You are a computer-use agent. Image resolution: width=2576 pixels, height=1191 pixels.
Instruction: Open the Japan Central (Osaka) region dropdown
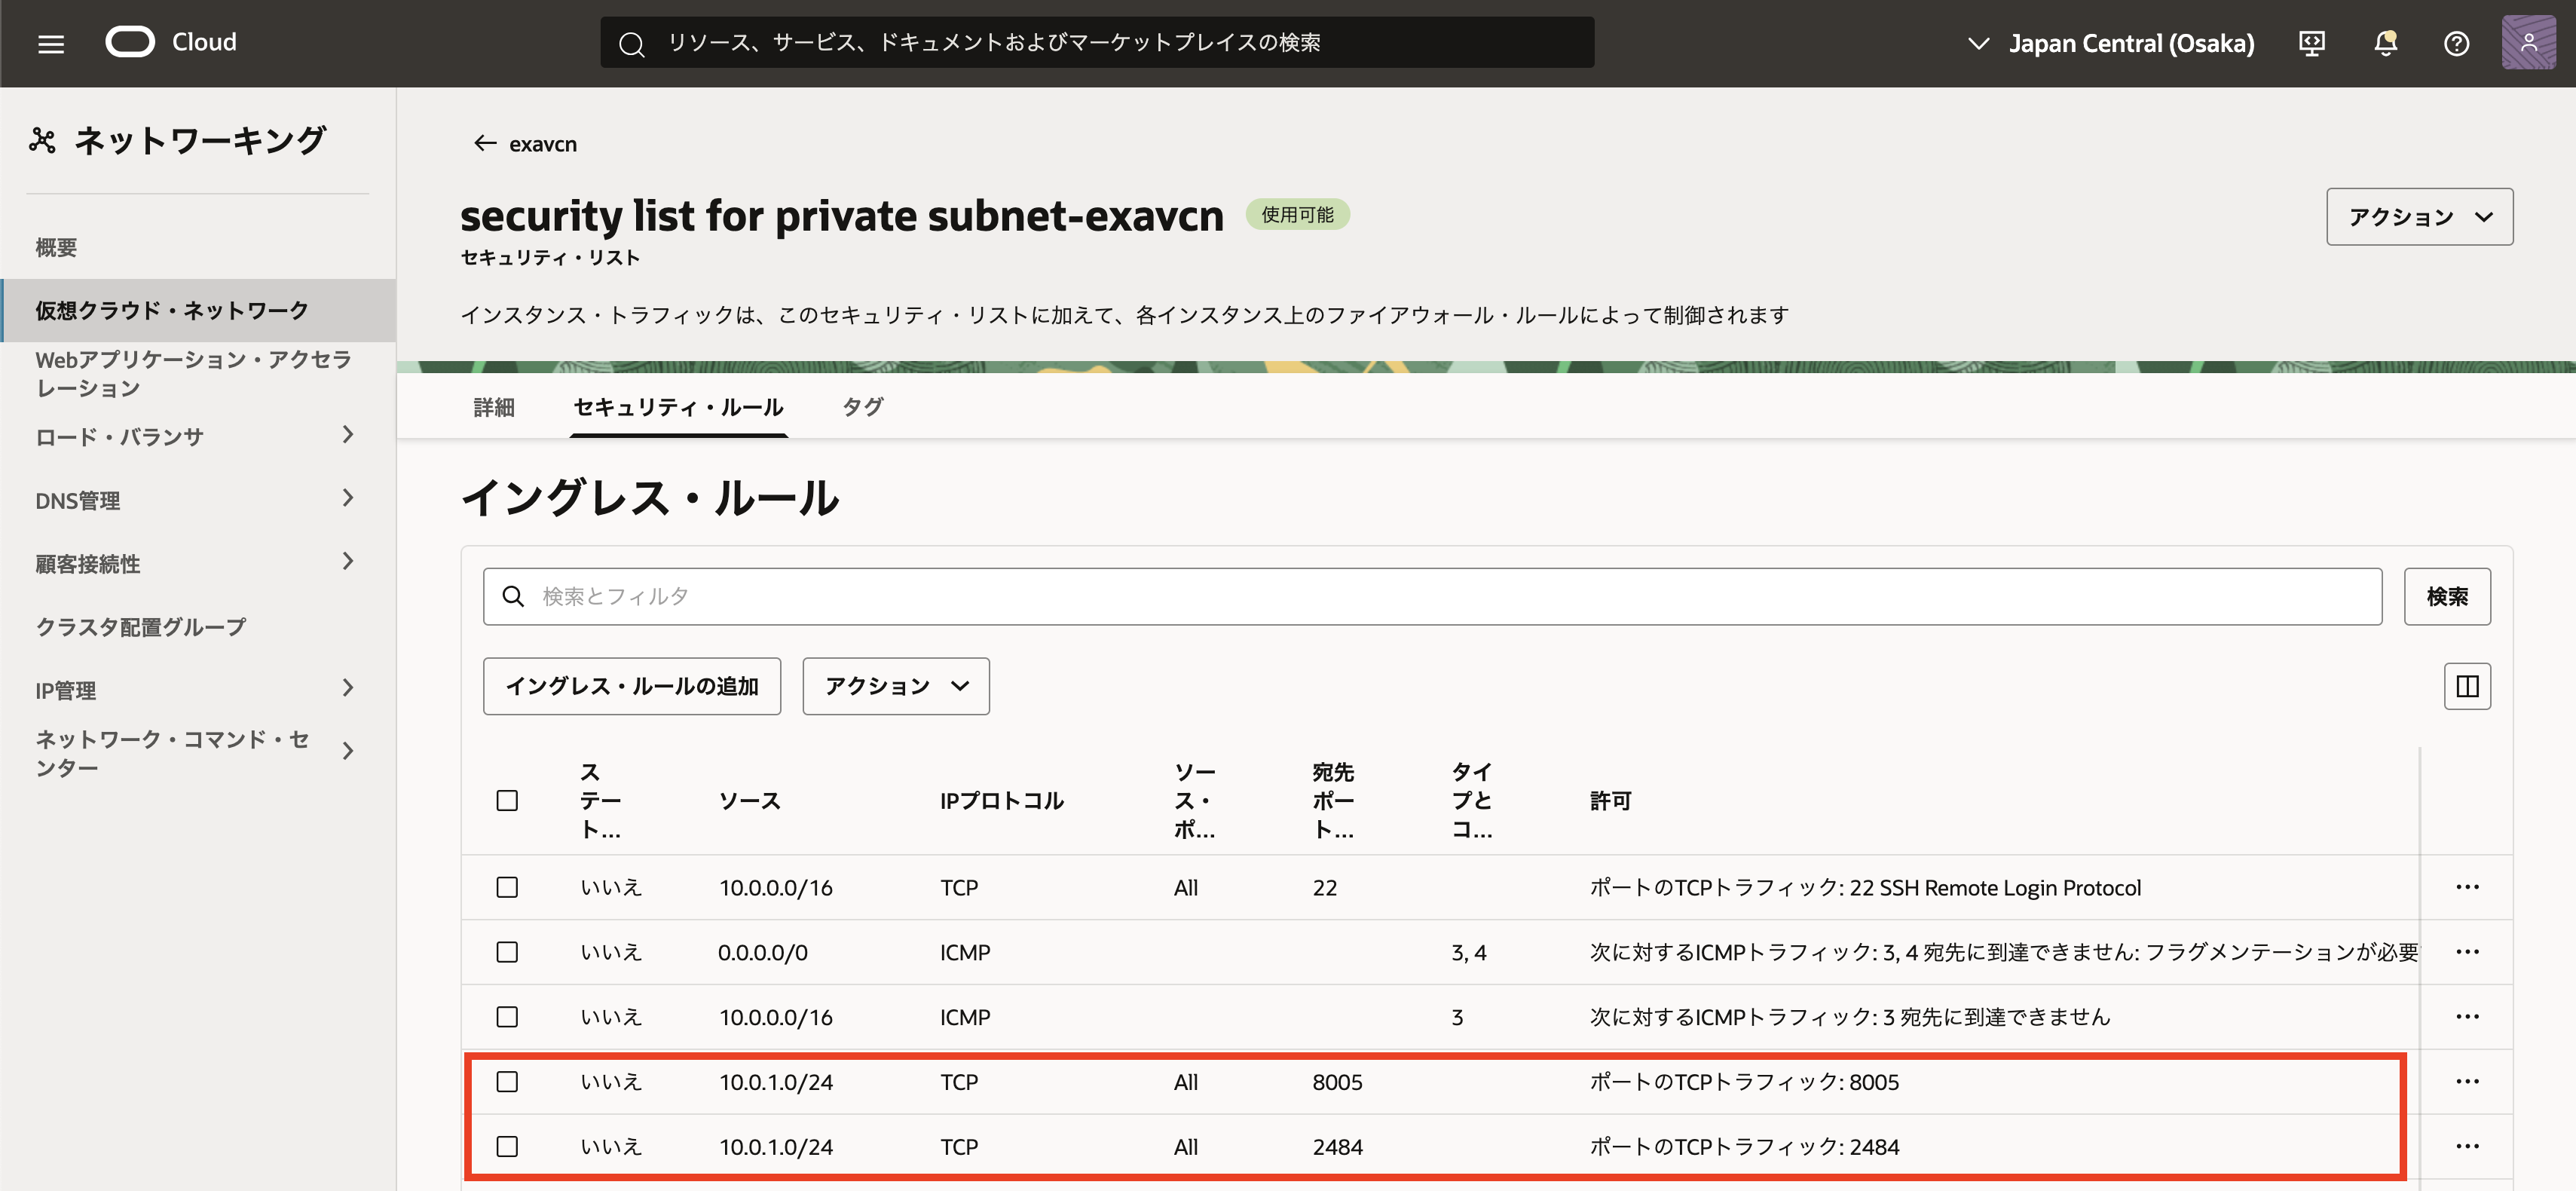click(2110, 43)
